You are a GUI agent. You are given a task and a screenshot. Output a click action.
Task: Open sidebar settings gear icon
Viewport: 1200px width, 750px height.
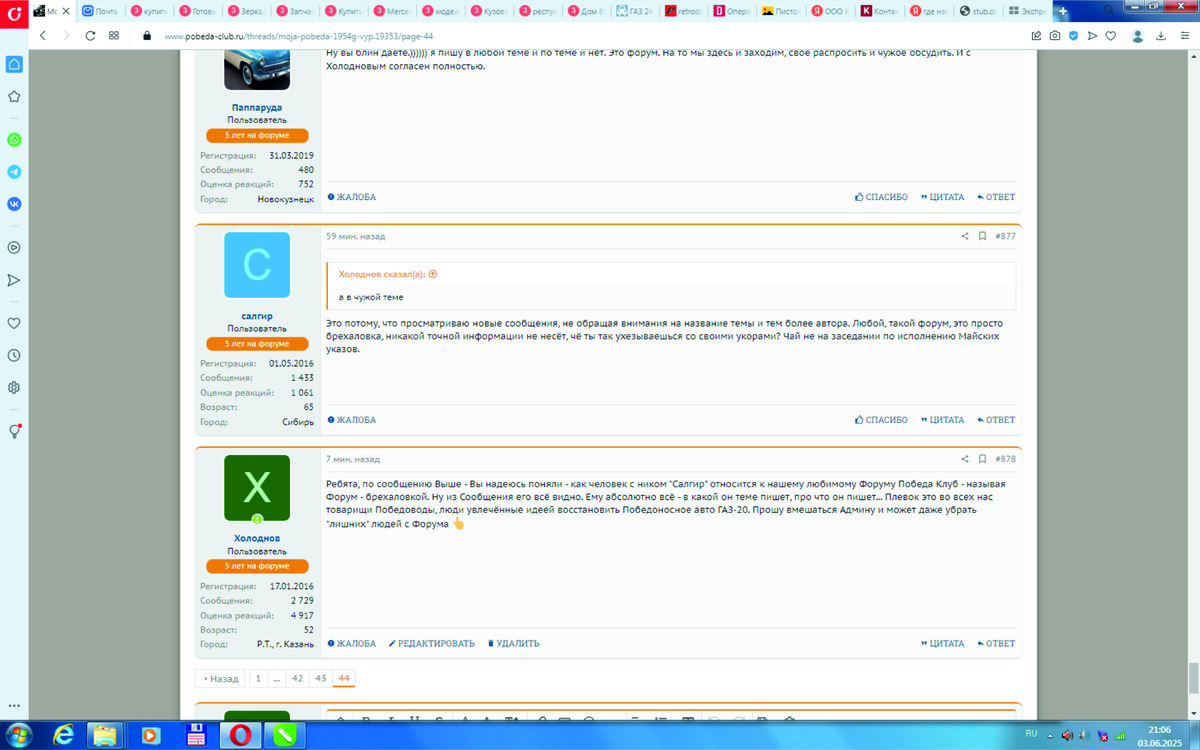tap(14, 387)
